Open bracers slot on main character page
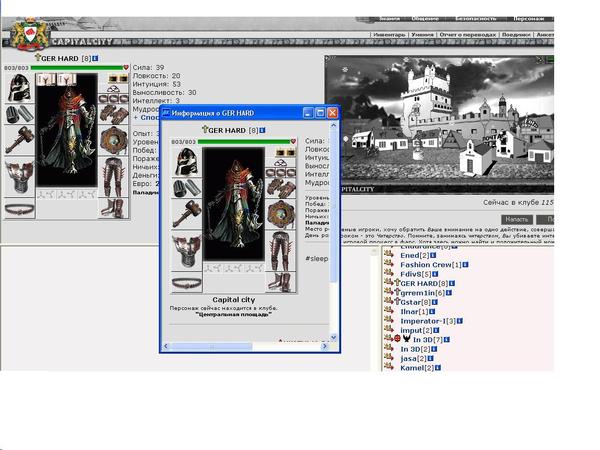 tap(19, 114)
